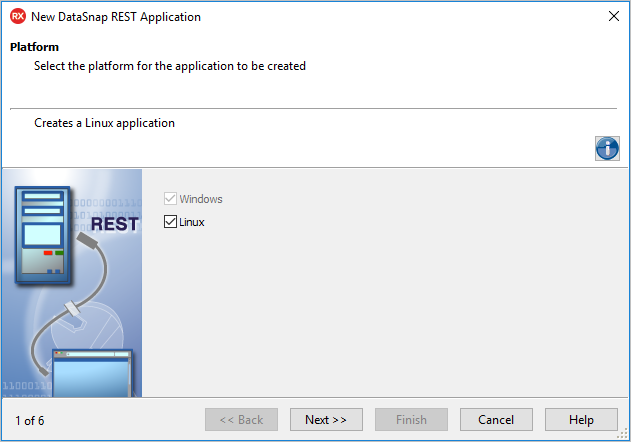Click the server tower illustration
This screenshot has width=631, height=442.
(43, 235)
